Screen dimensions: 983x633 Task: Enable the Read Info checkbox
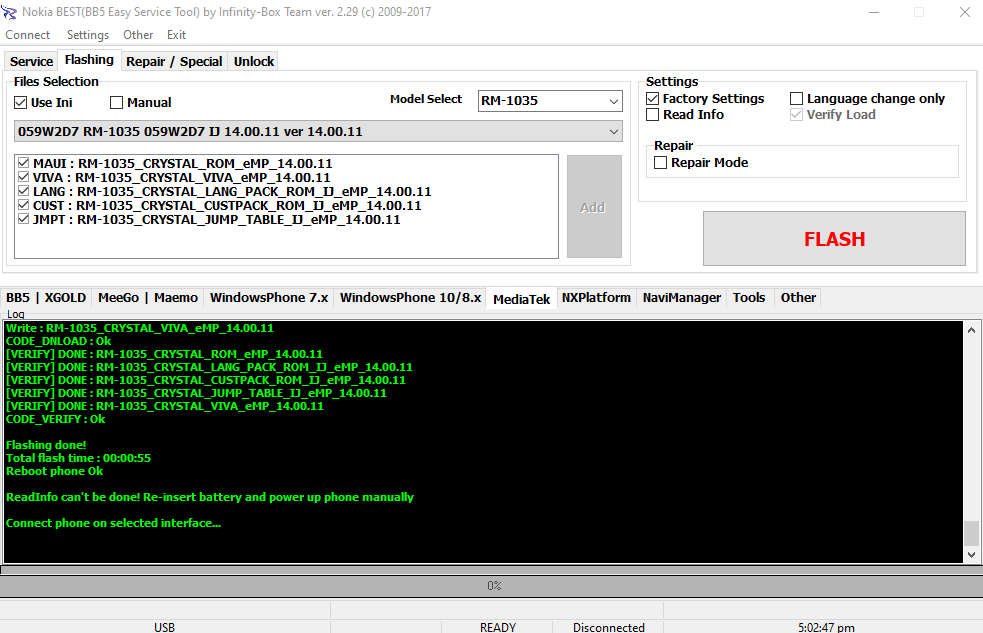[653, 115]
